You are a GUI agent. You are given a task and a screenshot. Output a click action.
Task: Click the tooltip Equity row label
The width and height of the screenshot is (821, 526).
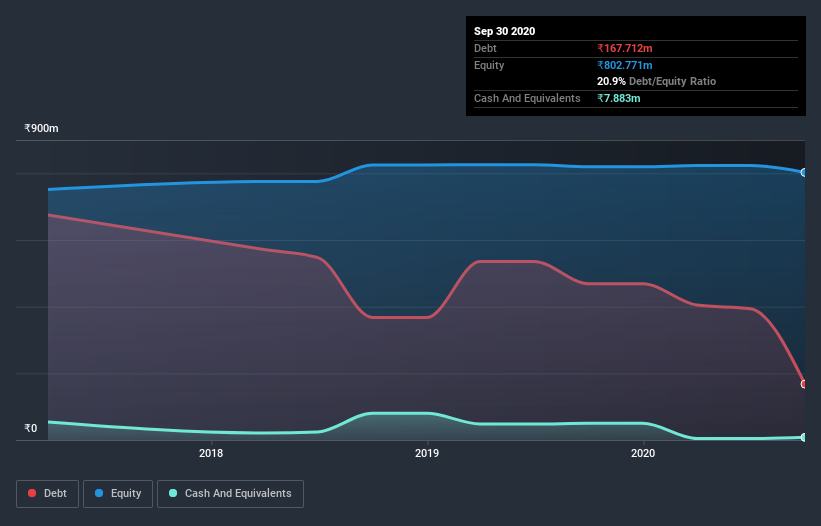point(489,65)
